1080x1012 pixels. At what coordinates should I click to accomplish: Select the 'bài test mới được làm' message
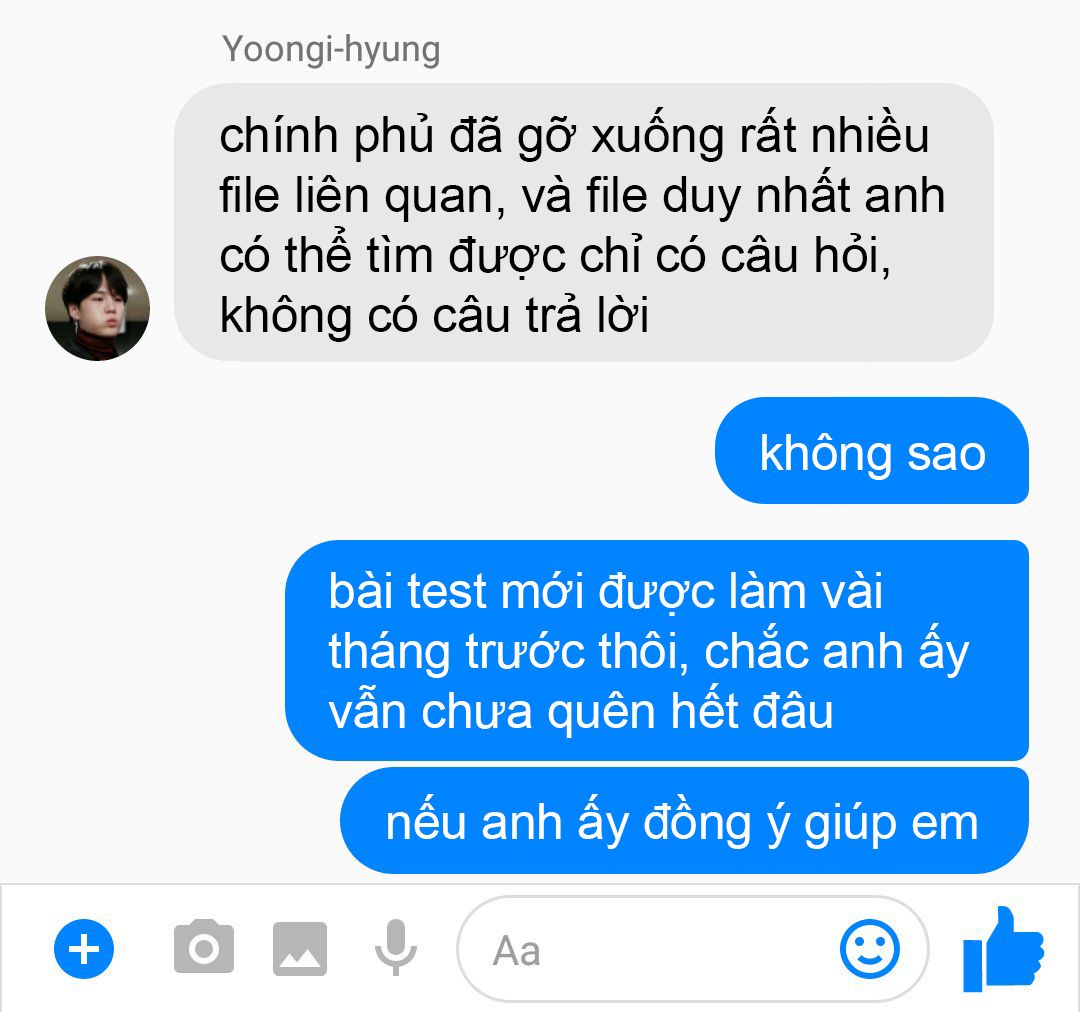pos(656,650)
